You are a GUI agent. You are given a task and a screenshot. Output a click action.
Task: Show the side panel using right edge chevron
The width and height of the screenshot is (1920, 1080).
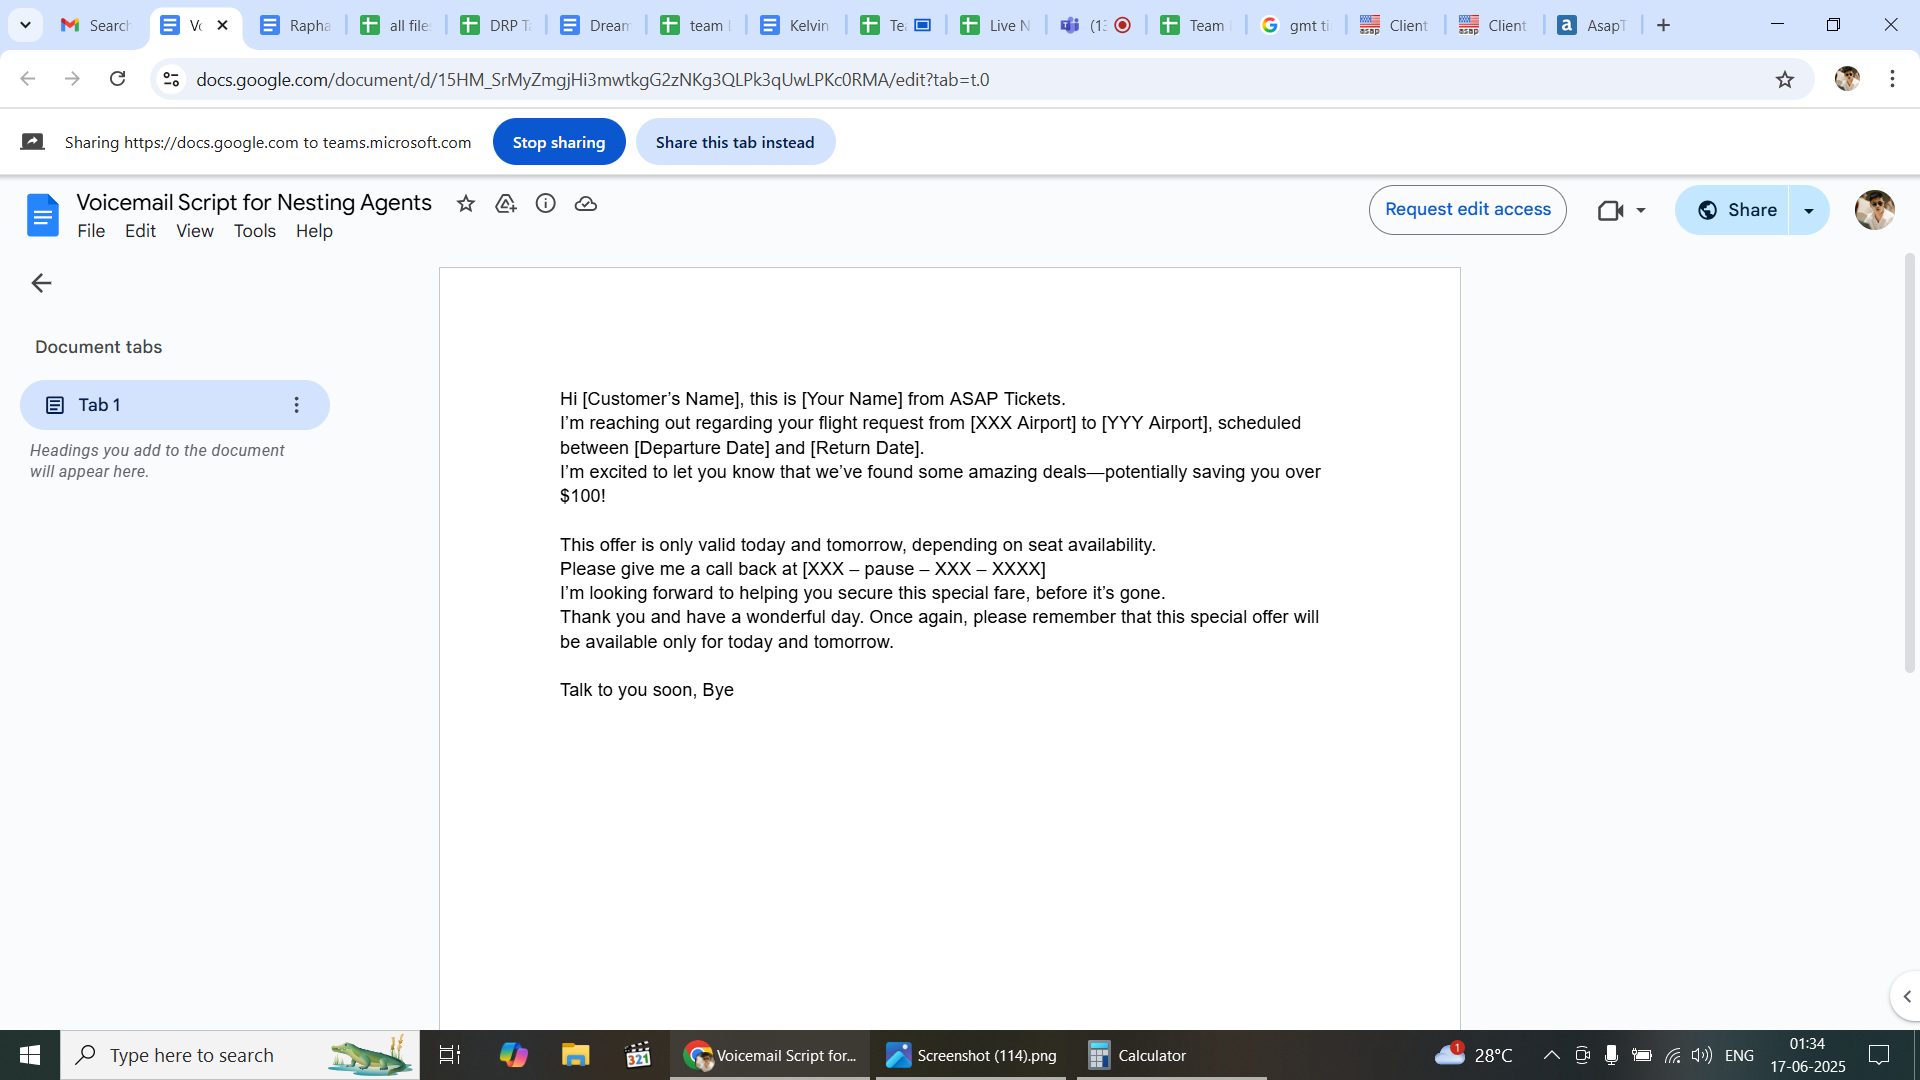point(1906,996)
